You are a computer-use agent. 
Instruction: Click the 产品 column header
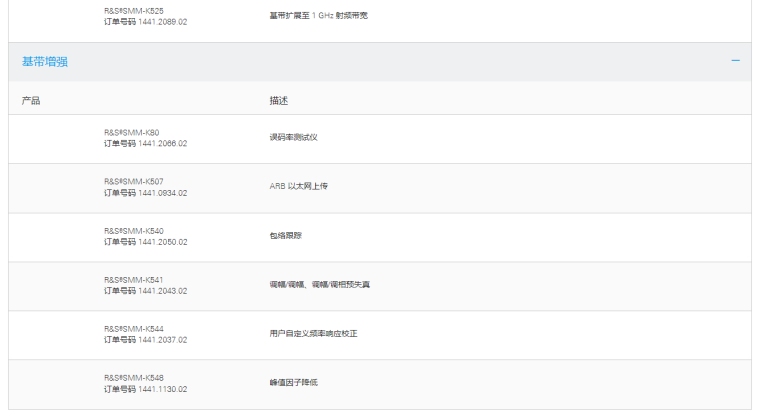click(31, 101)
